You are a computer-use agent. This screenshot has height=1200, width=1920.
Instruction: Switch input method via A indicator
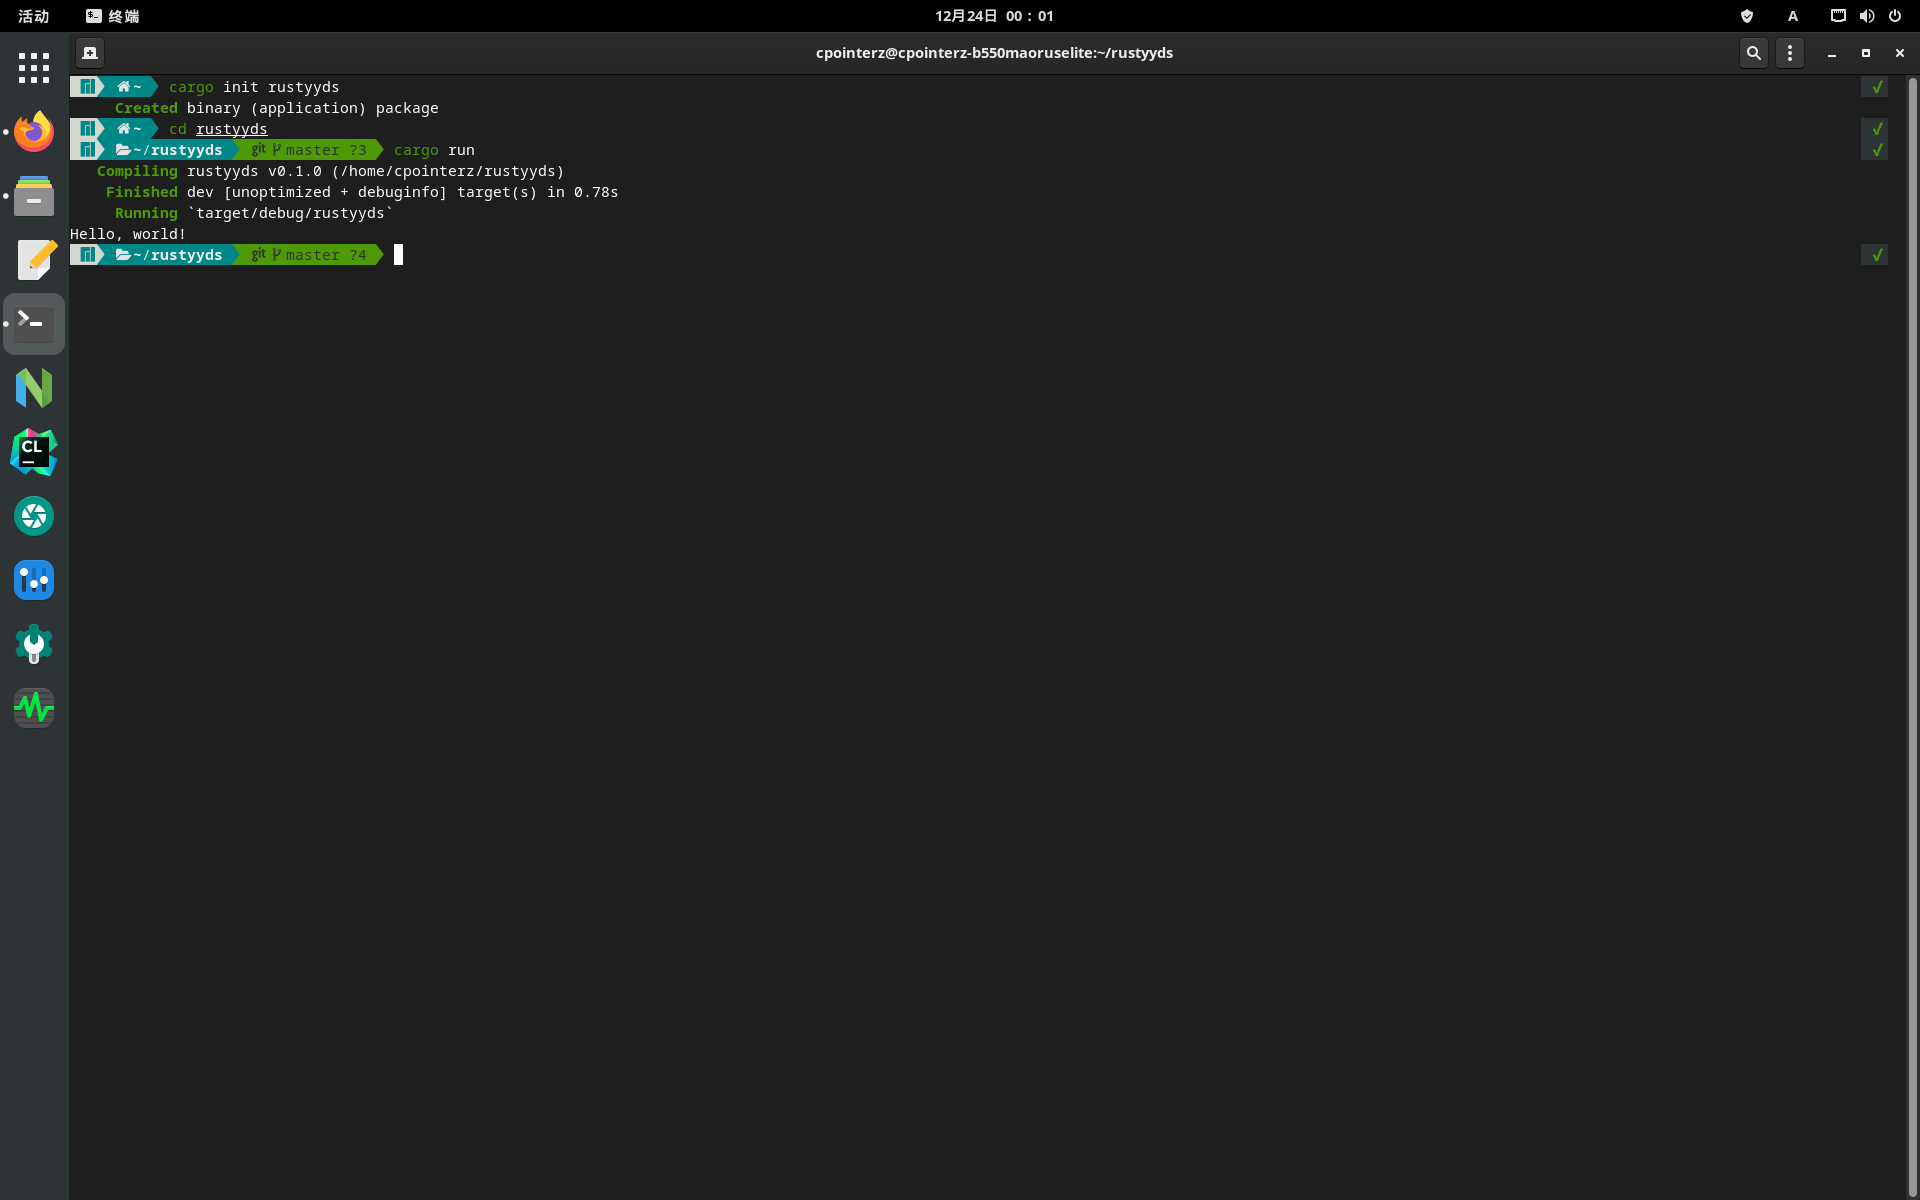pos(1793,16)
